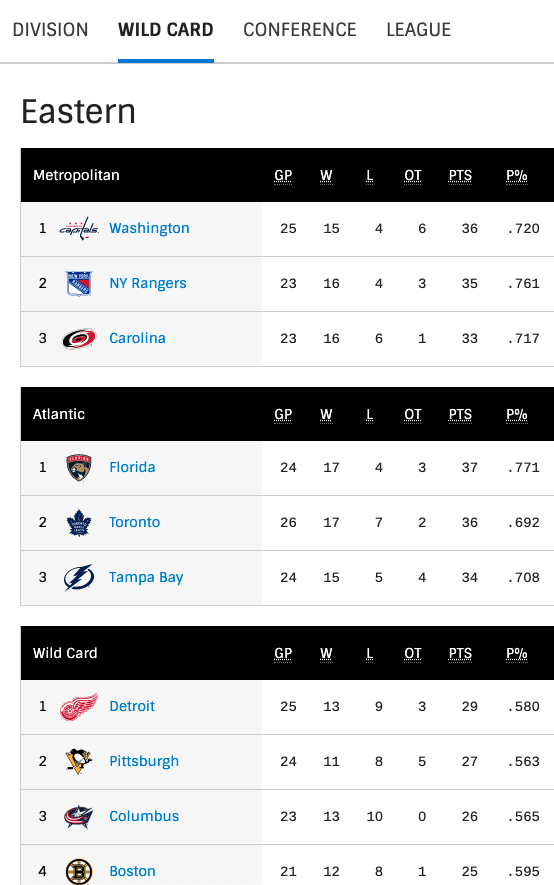Click GP column header in Atlantic table
Viewport: 554px width, 885px height.
pos(283,415)
